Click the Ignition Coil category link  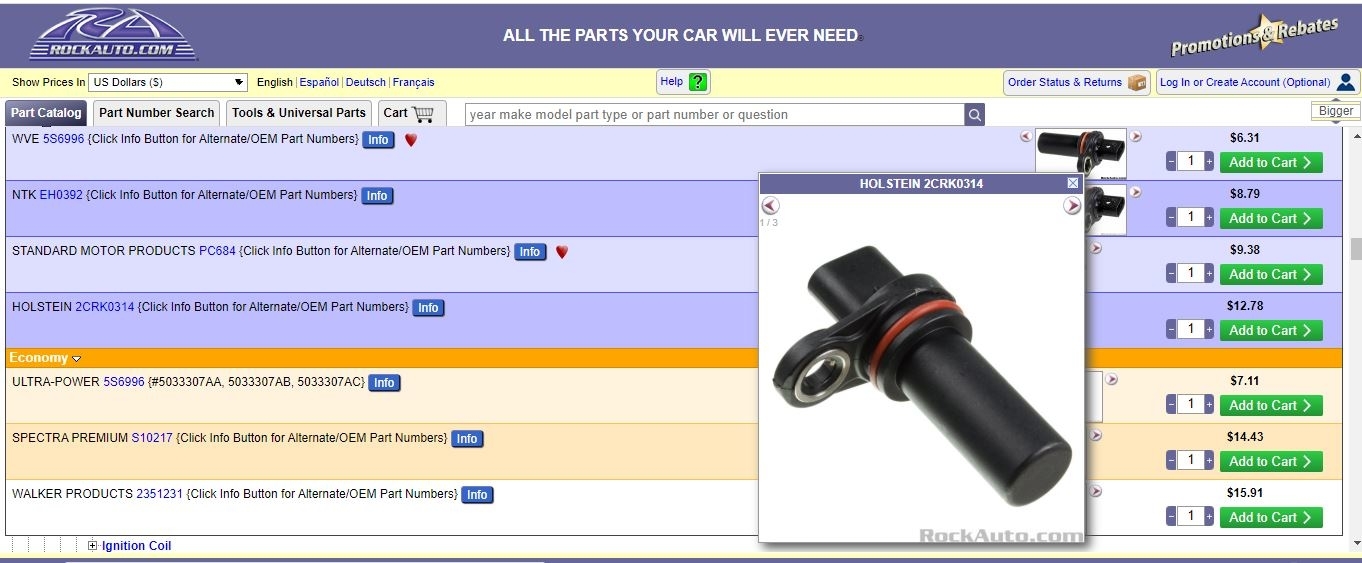coord(136,546)
